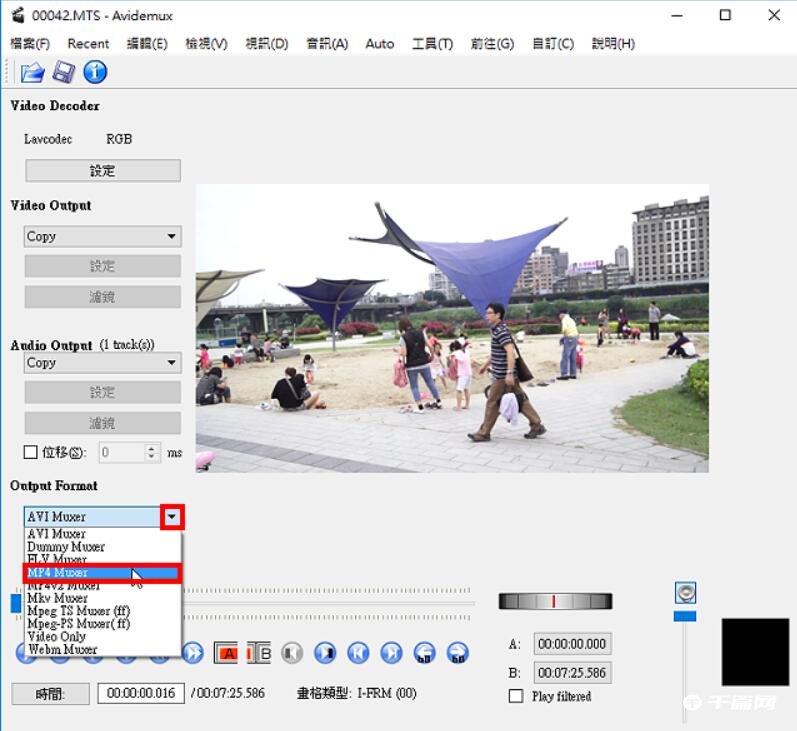
Task: Click the marker A time field
Action: pyautogui.click(x=572, y=644)
